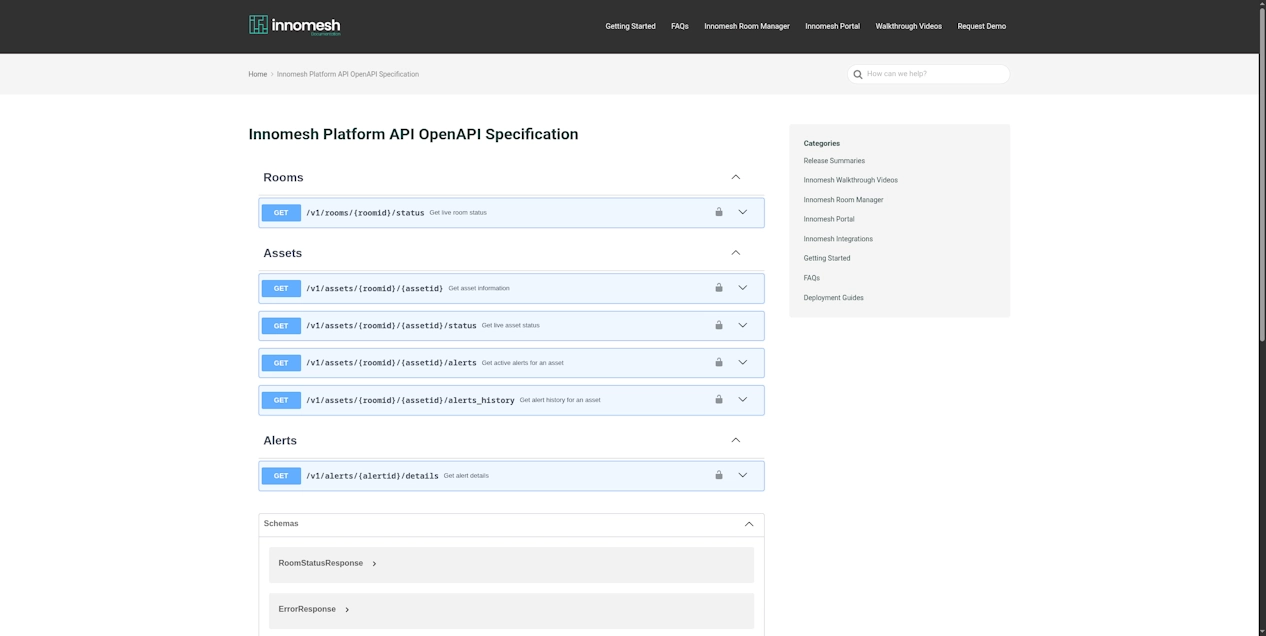Open FAQs in top navigation
This screenshot has height=636, width=1266.
click(x=680, y=26)
